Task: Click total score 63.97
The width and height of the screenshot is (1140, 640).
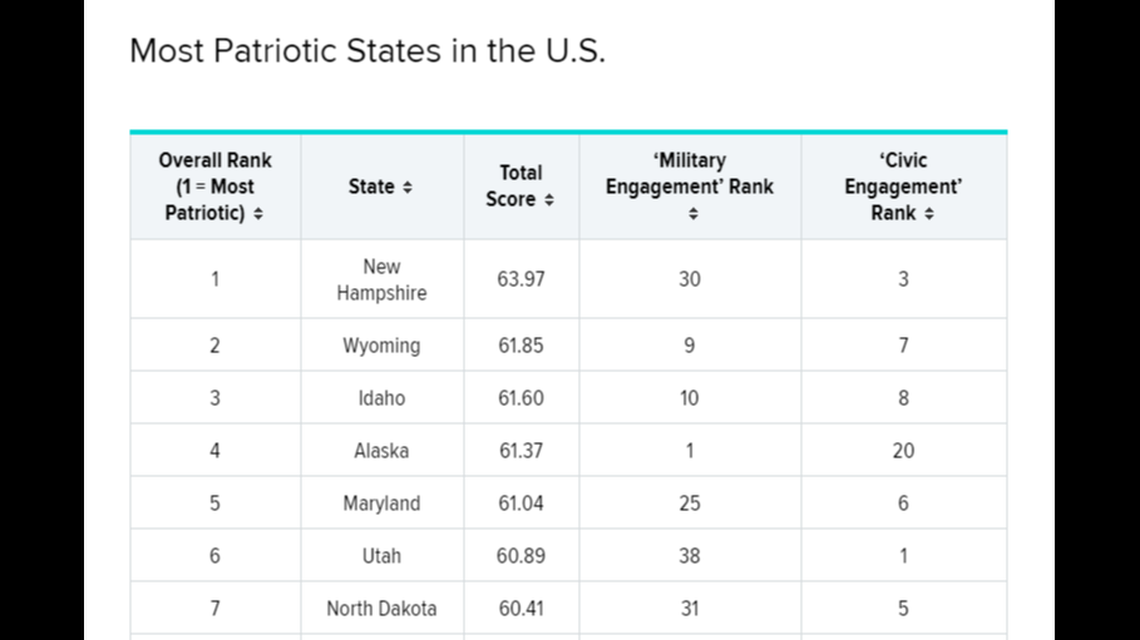Action: click(521, 279)
